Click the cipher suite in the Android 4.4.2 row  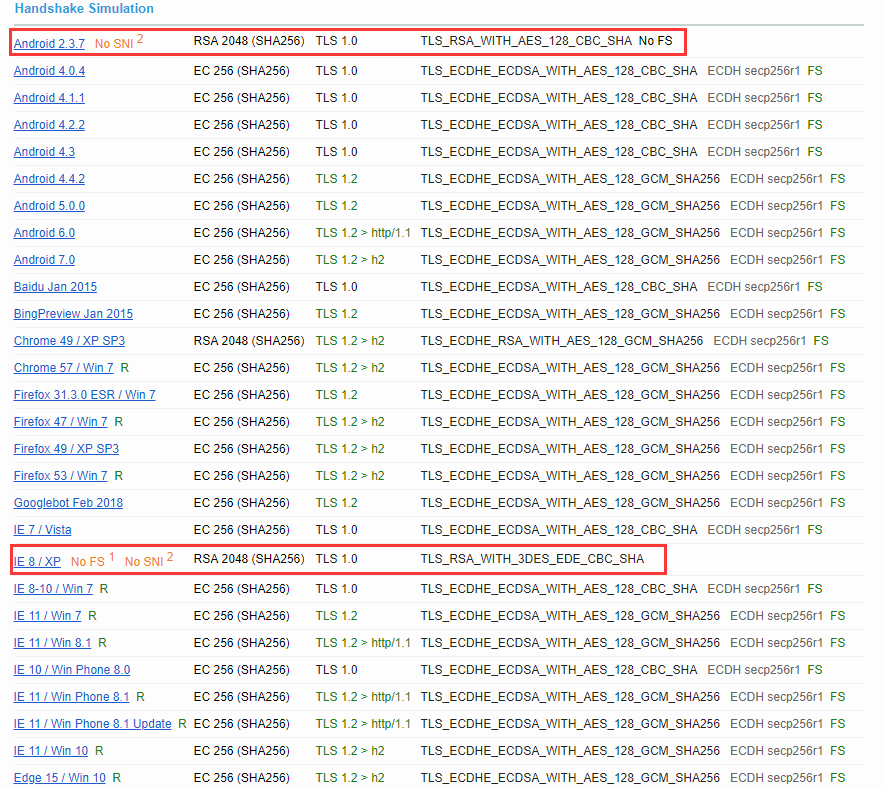pos(570,179)
